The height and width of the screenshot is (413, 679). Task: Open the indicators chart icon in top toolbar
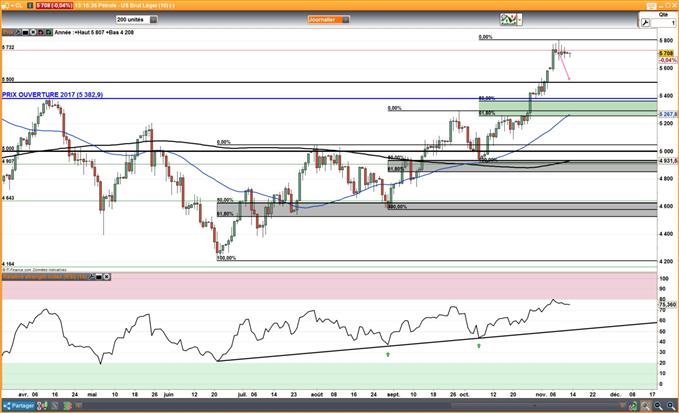508,19
